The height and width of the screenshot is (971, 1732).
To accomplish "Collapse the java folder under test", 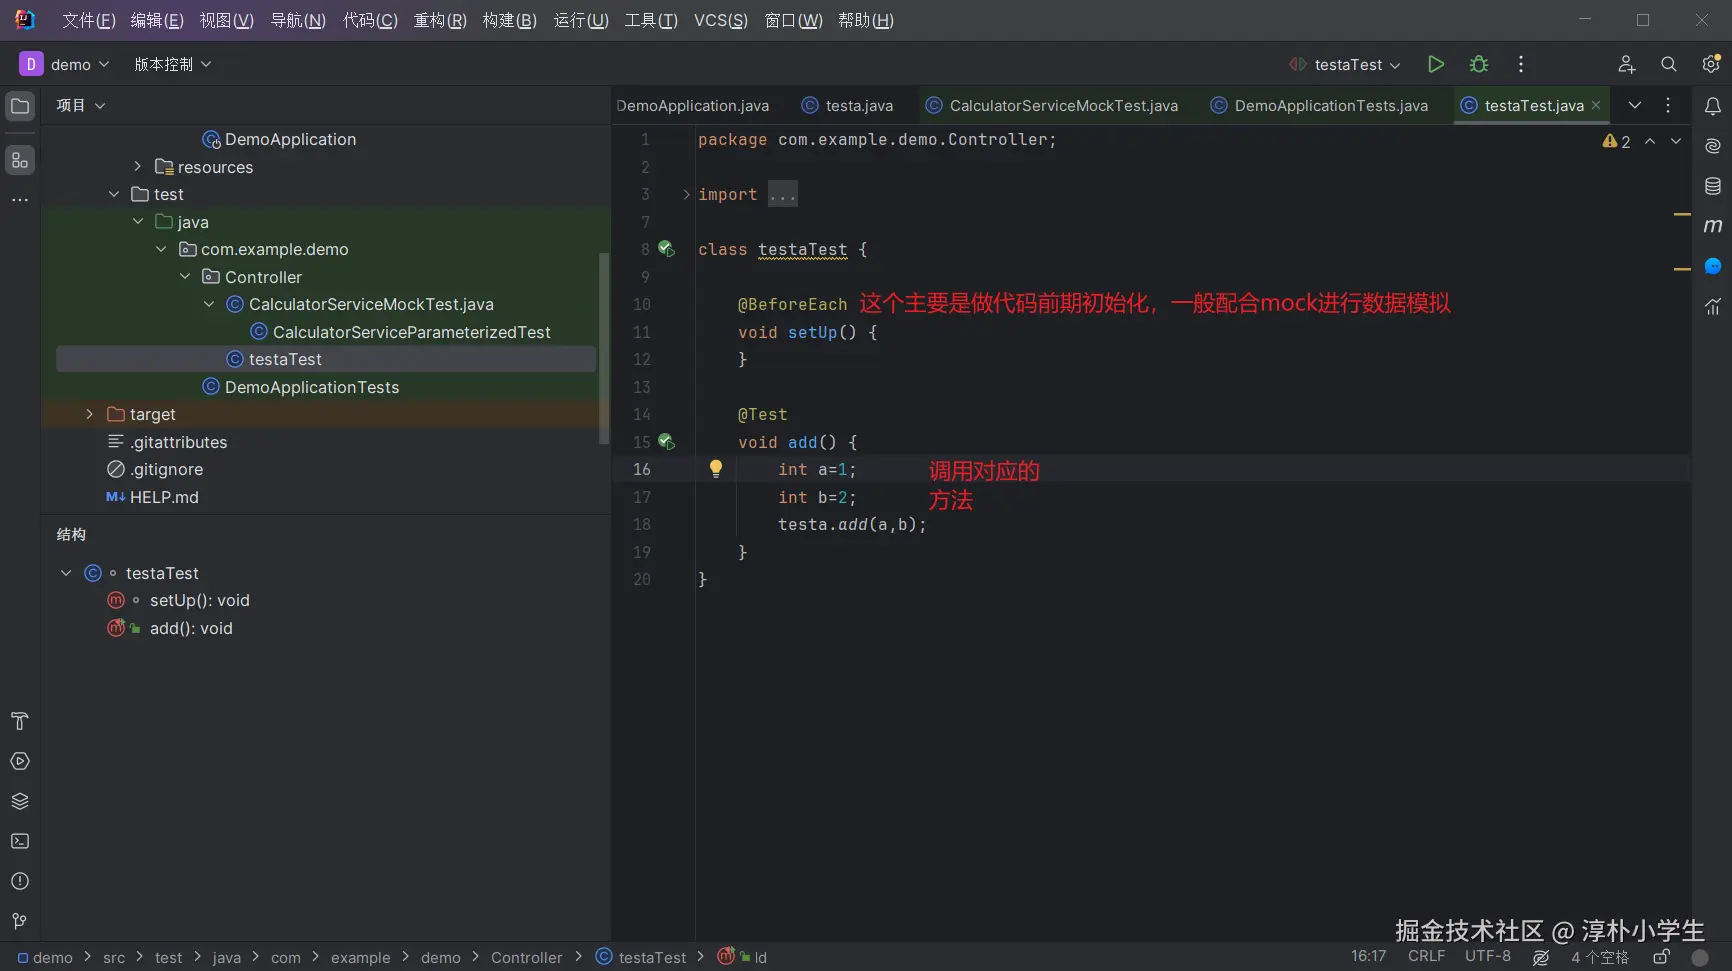I will (x=138, y=222).
